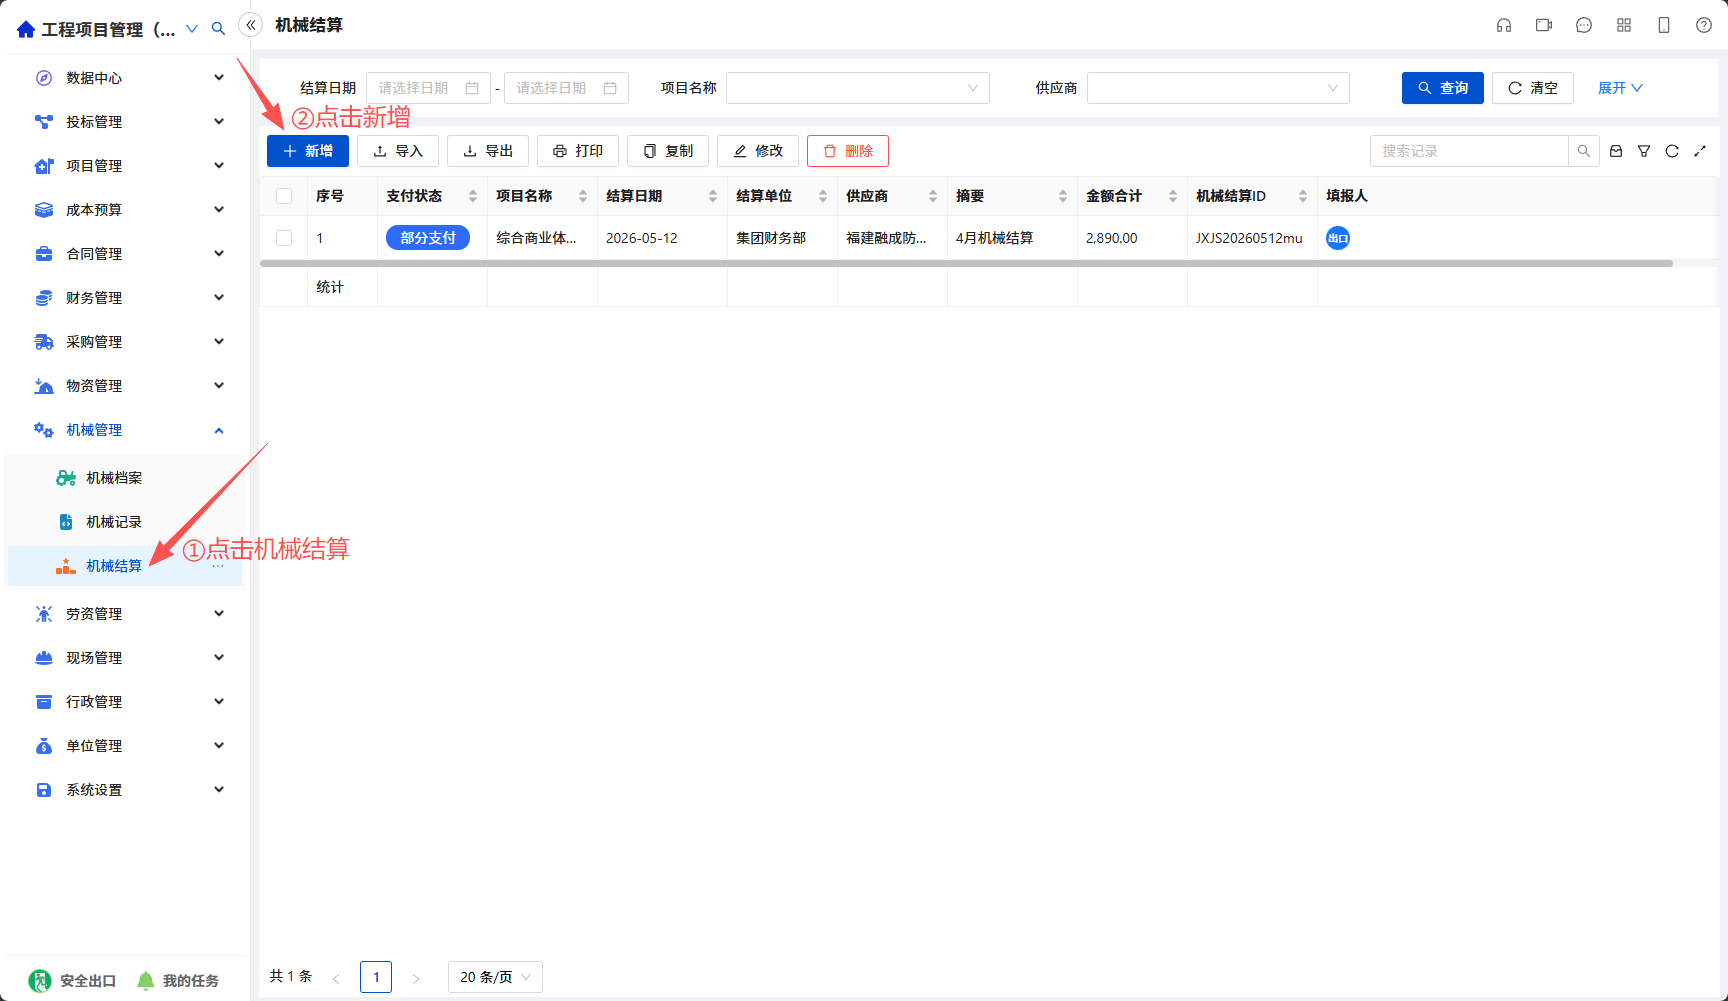1728x1001 pixels.
Task: Collapse the sidebar with double-chevron icon
Action: point(251,25)
